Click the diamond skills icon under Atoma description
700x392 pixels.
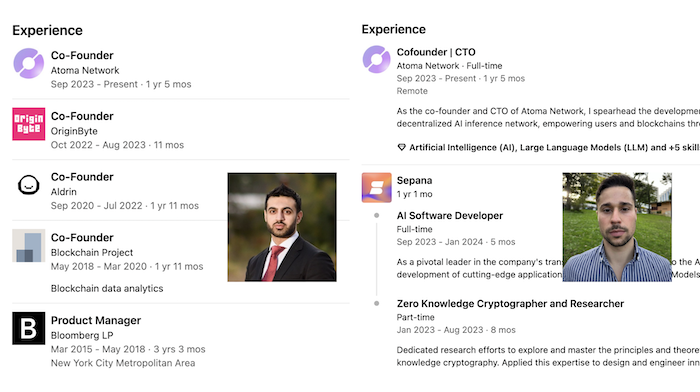[x=401, y=147]
